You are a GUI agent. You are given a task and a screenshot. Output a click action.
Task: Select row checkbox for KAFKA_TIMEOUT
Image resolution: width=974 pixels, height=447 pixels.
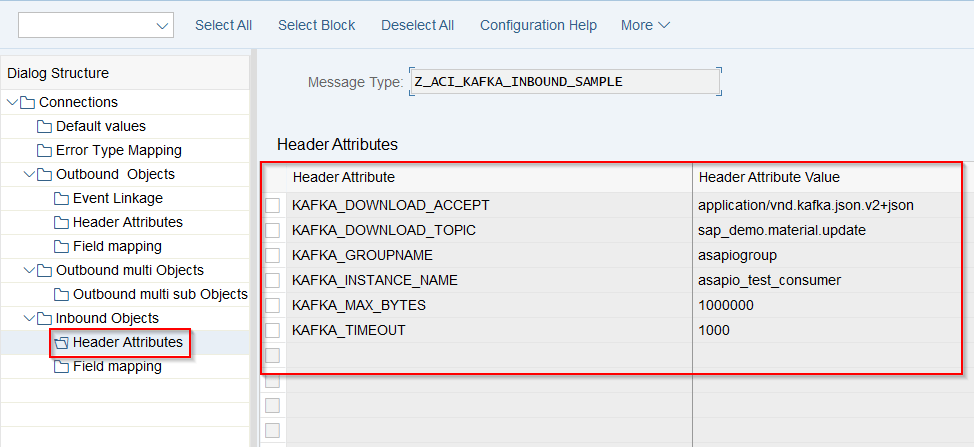273,331
